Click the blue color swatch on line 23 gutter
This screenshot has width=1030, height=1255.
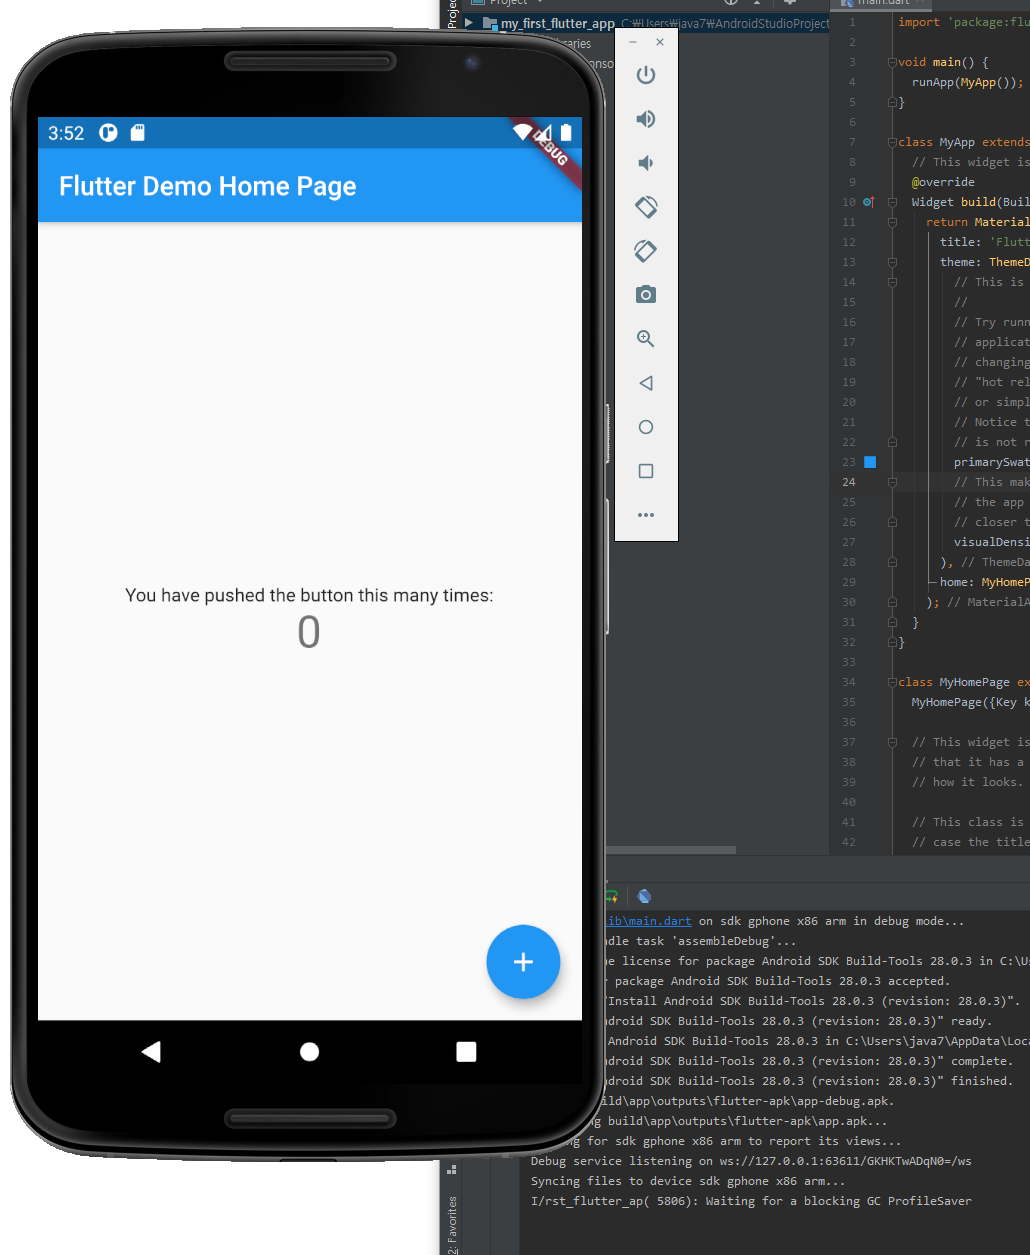coord(870,462)
